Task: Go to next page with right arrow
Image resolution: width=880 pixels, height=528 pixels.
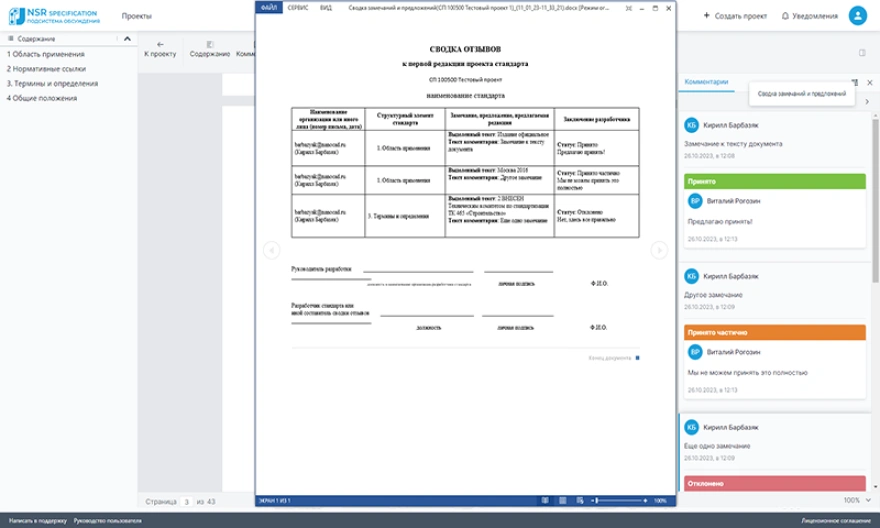Action: pyautogui.click(x=659, y=250)
